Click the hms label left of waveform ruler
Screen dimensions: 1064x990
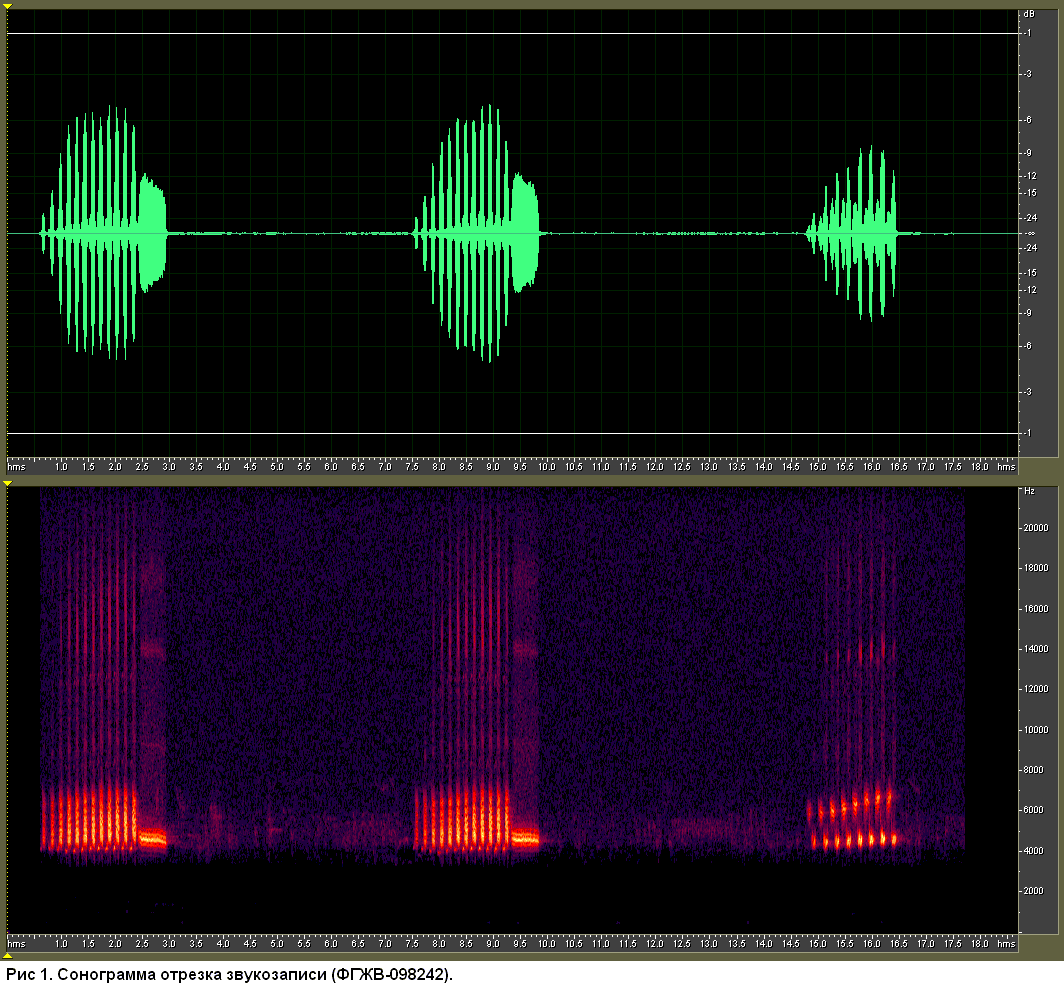[x=16, y=467]
